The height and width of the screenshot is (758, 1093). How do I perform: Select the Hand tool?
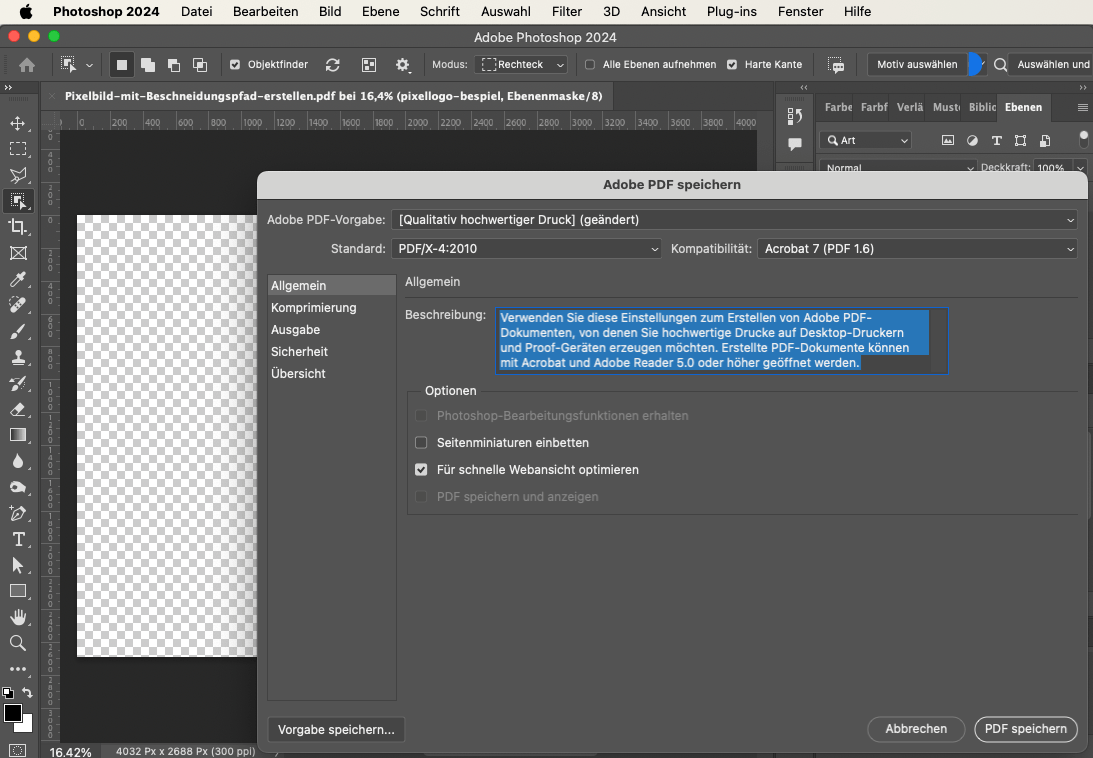coord(18,617)
